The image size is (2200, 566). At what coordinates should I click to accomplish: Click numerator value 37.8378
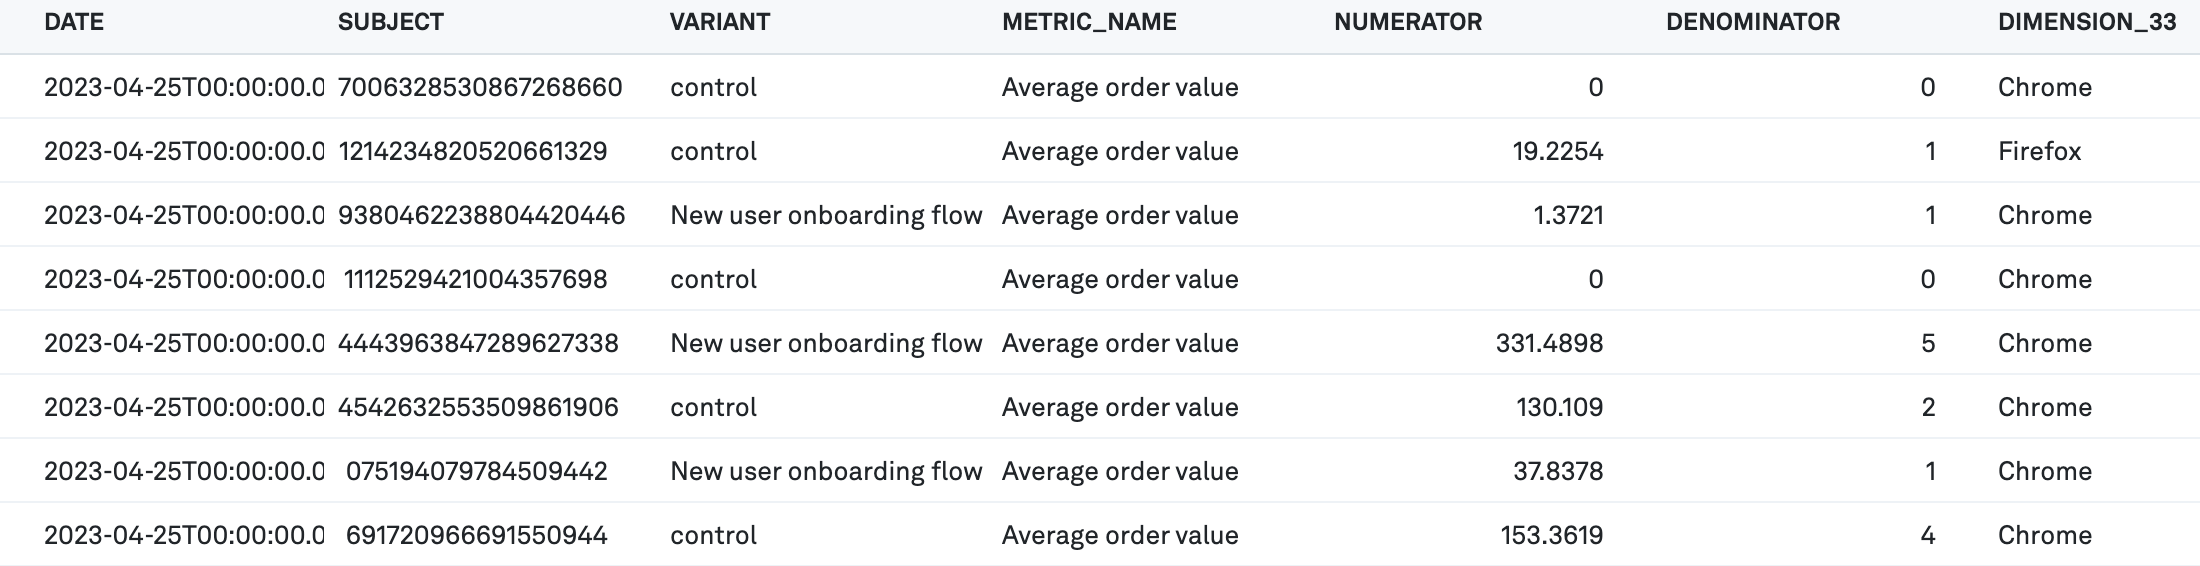tap(1557, 472)
